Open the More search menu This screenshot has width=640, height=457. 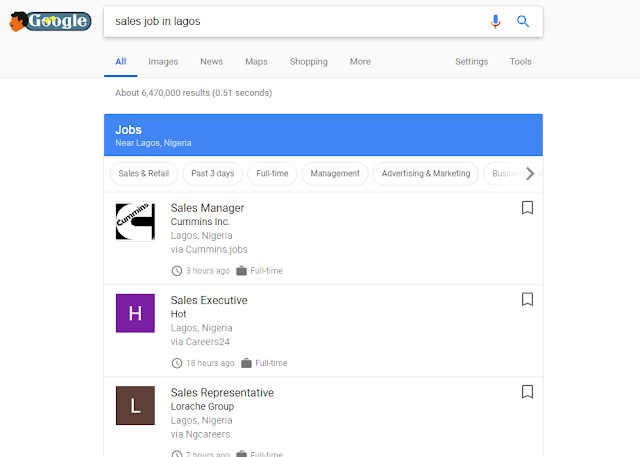coord(360,62)
